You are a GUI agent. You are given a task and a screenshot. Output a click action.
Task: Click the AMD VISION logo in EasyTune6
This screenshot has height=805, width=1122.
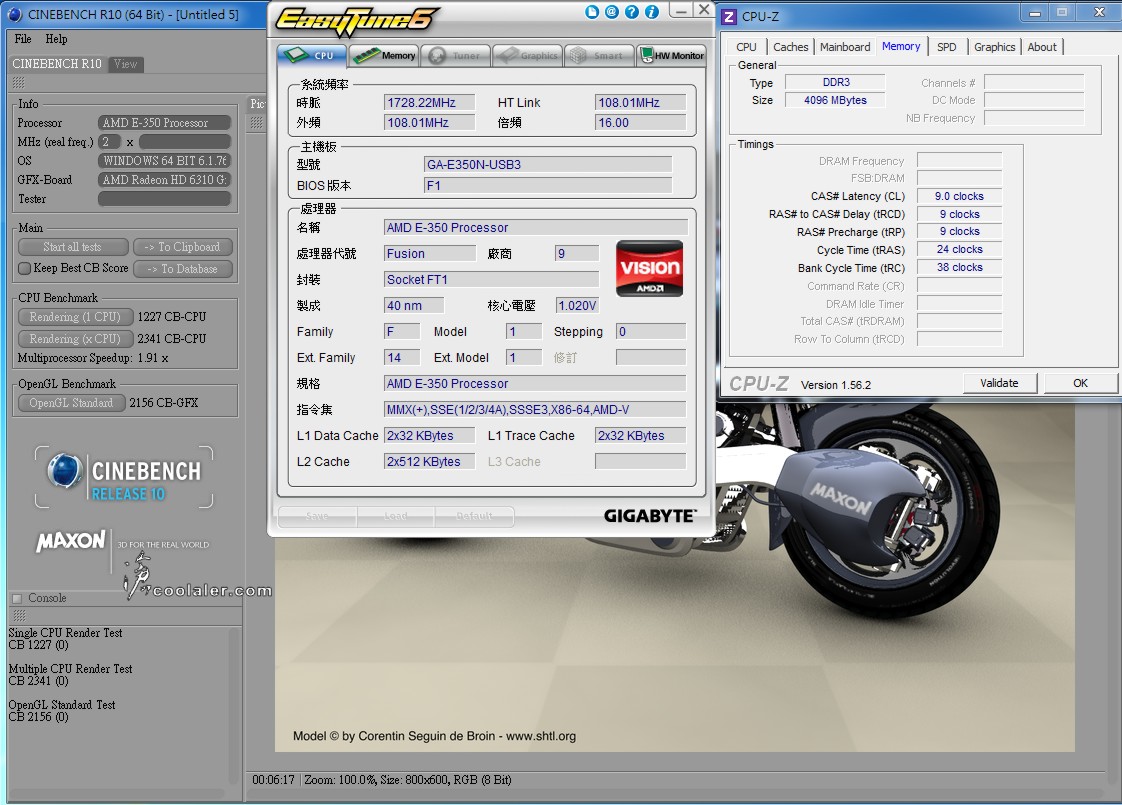pos(650,268)
